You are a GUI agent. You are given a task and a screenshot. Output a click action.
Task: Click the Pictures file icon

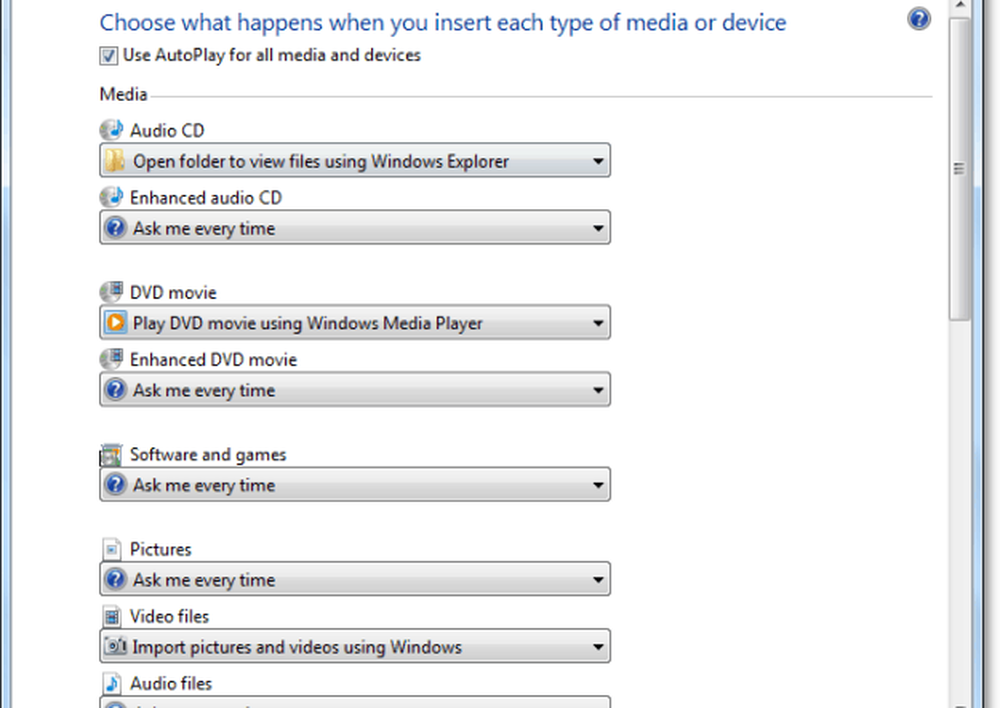point(112,549)
